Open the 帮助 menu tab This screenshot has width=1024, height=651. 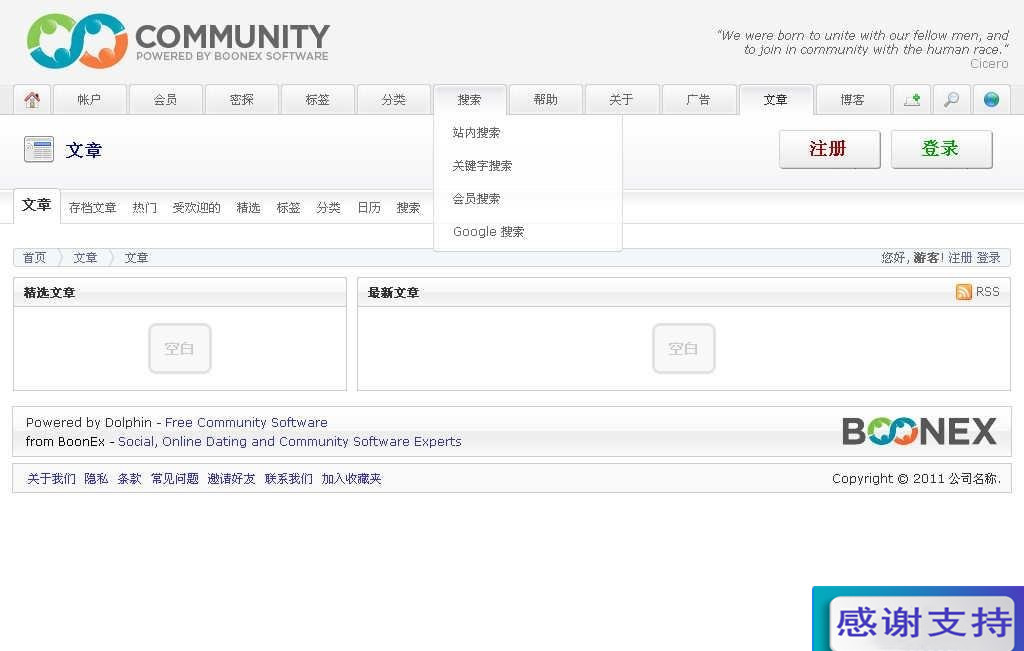click(x=545, y=100)
